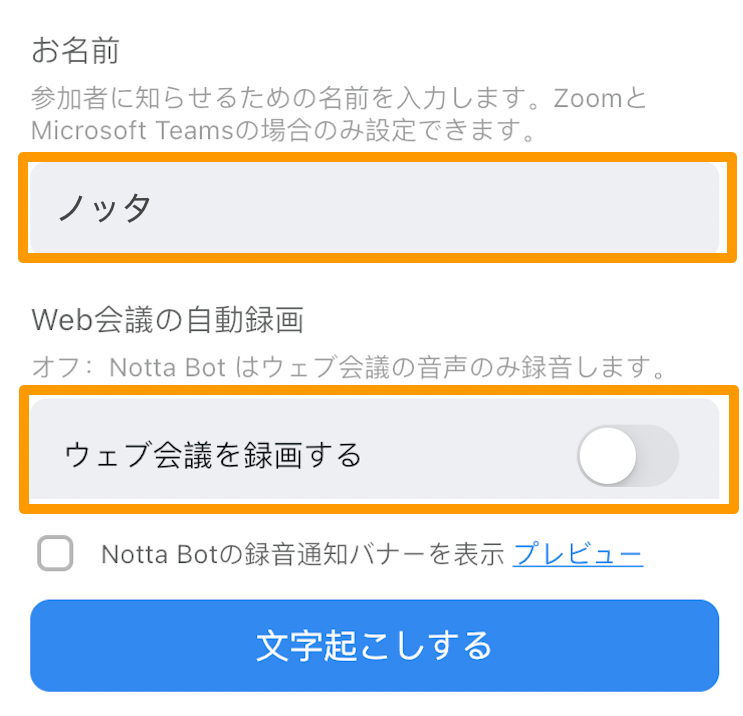Tick the square box beside Notta Bot banner
743x716 pixels.
(55, 553)
